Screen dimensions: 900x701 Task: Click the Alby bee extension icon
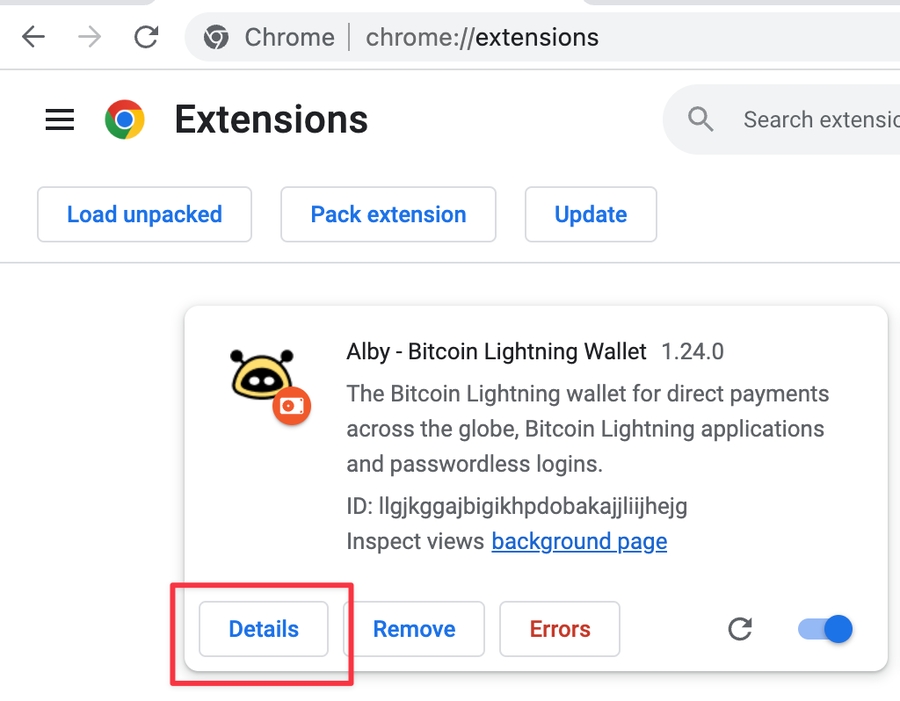coord(263,380)
